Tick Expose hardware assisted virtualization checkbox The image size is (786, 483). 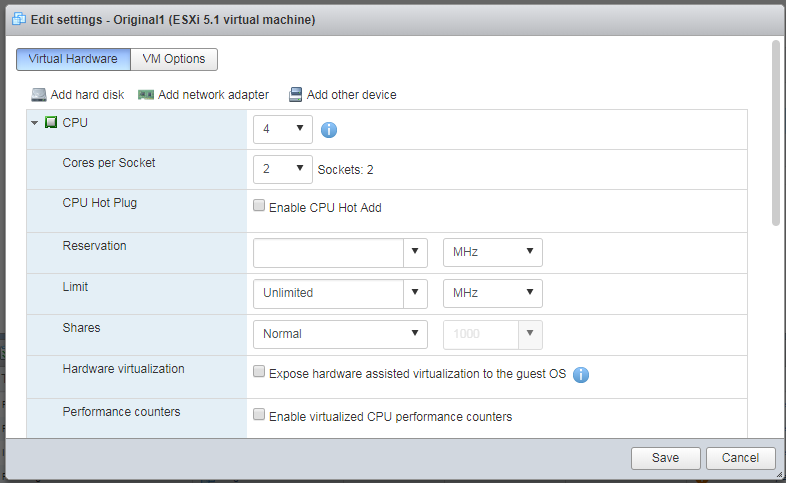[x=259, y=372]
